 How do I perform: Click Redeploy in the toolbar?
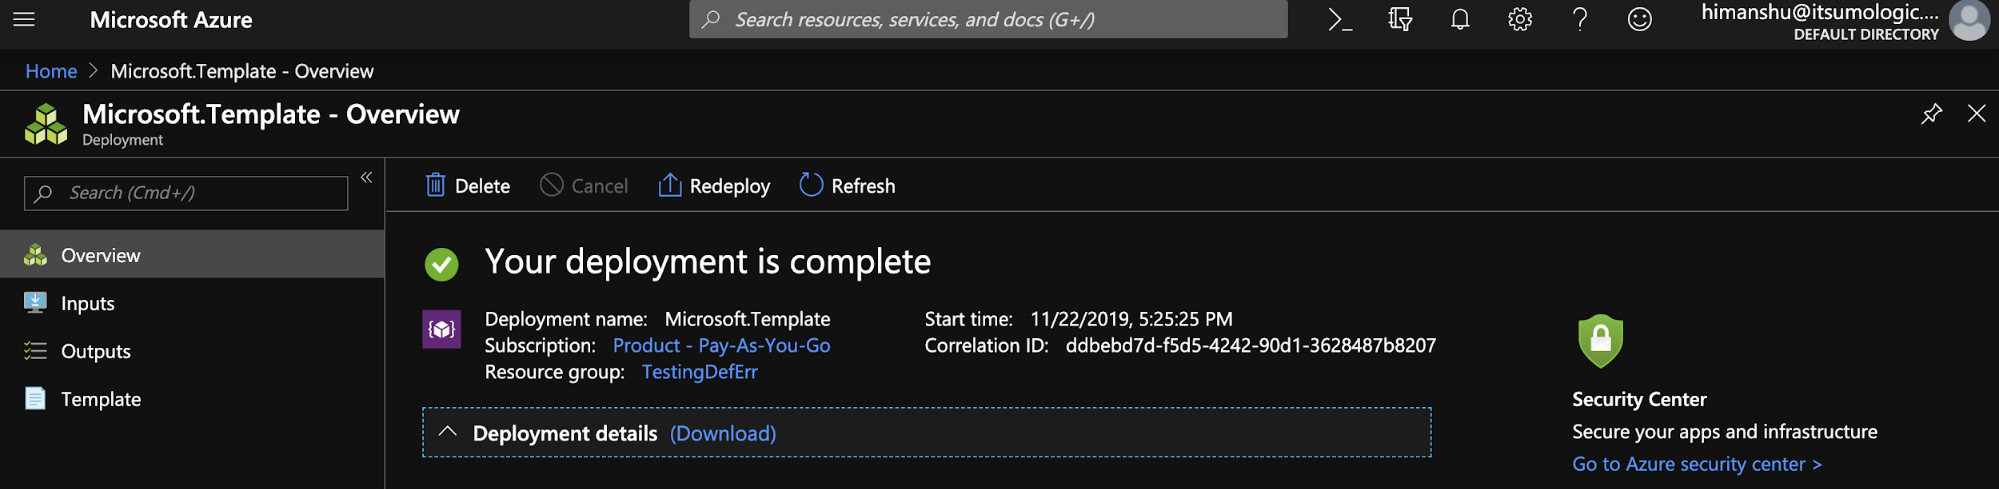pos(714,186)
